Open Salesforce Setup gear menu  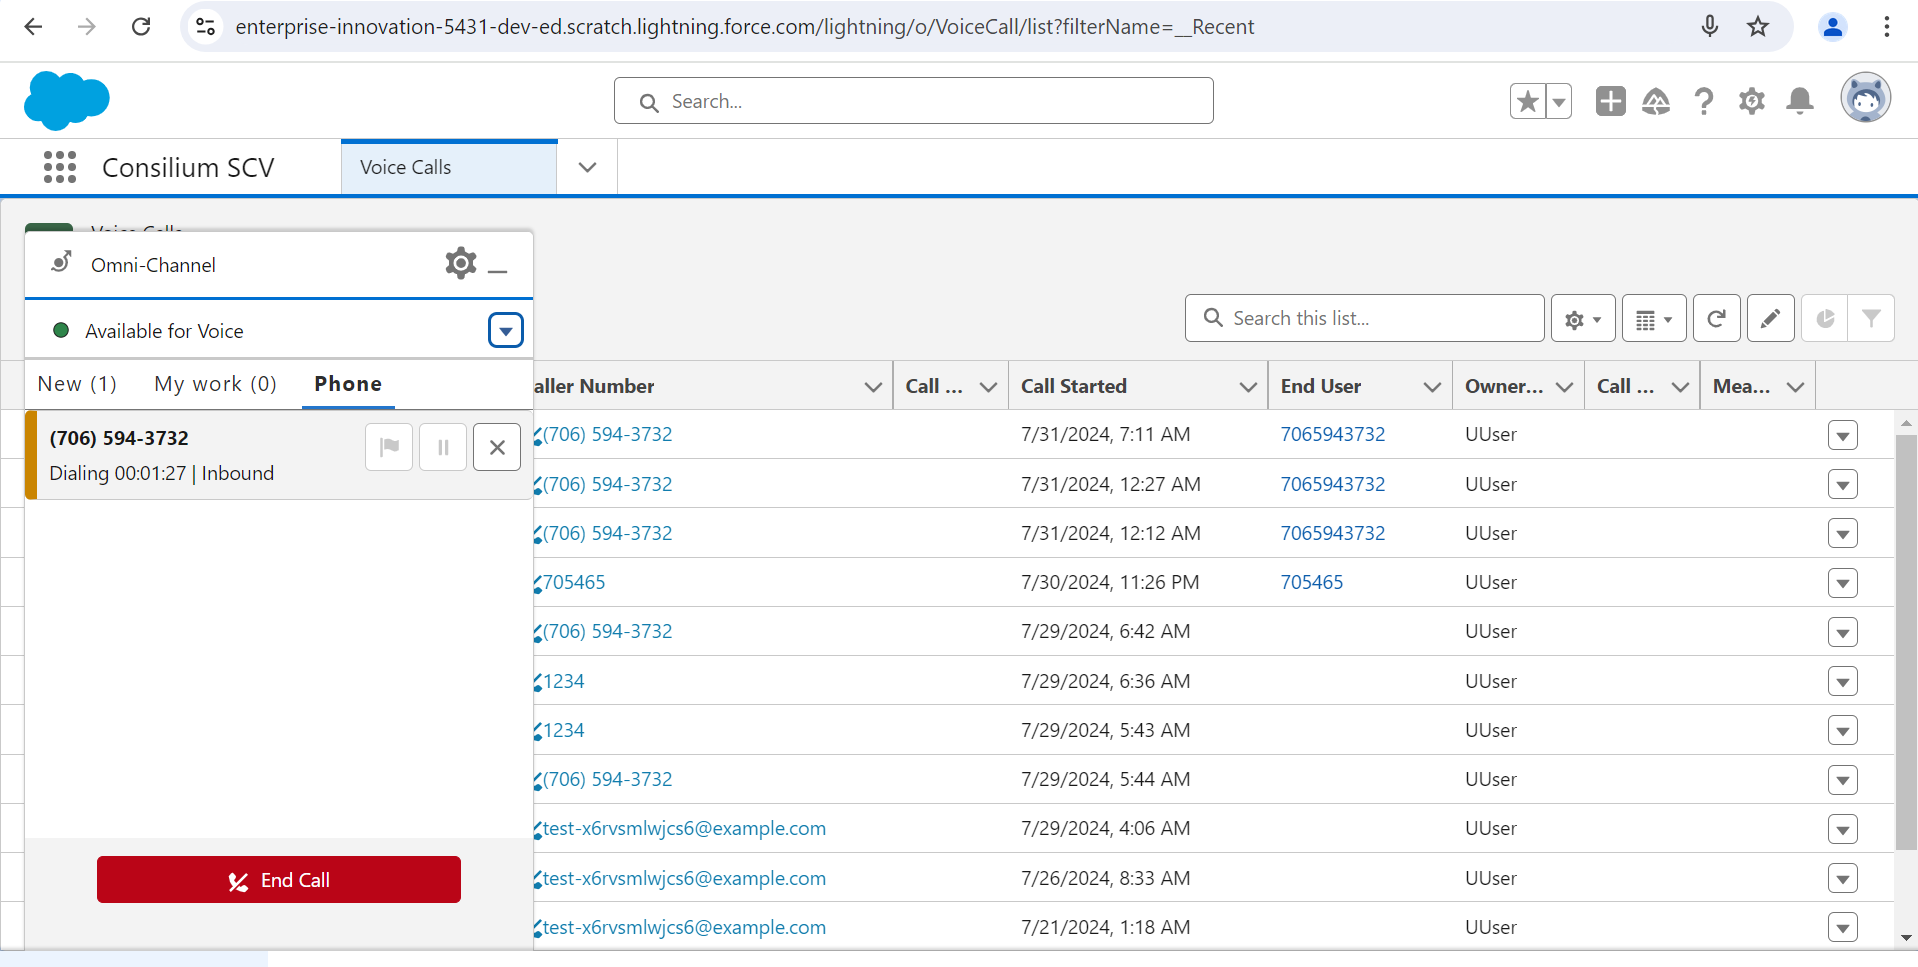point(1751,101)
